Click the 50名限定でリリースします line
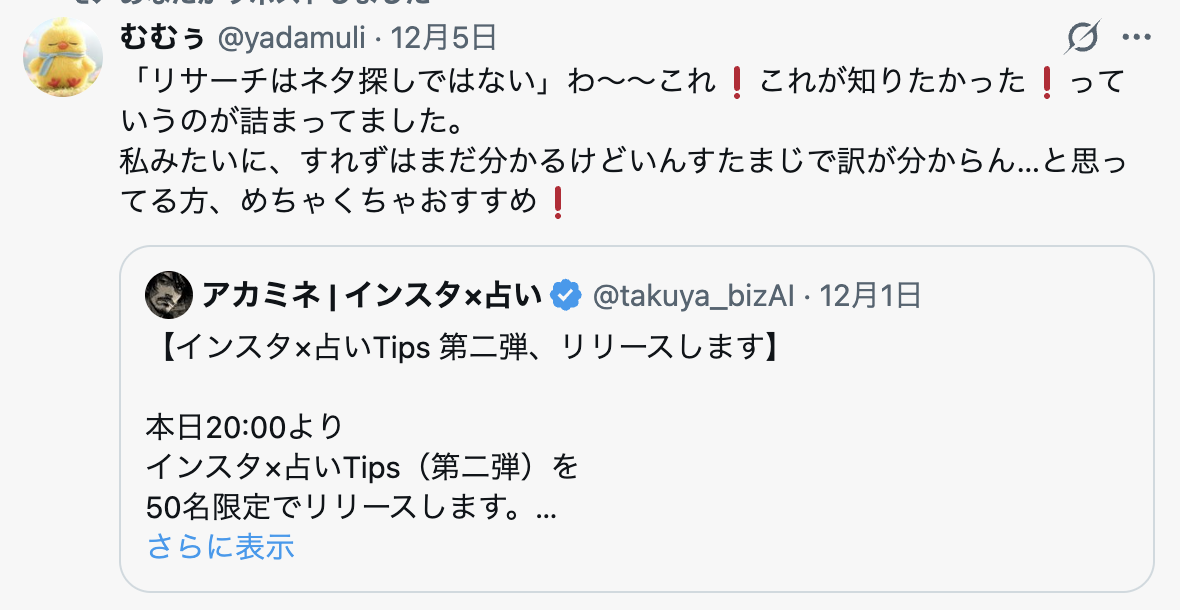1180x610 pixels. 351,508
